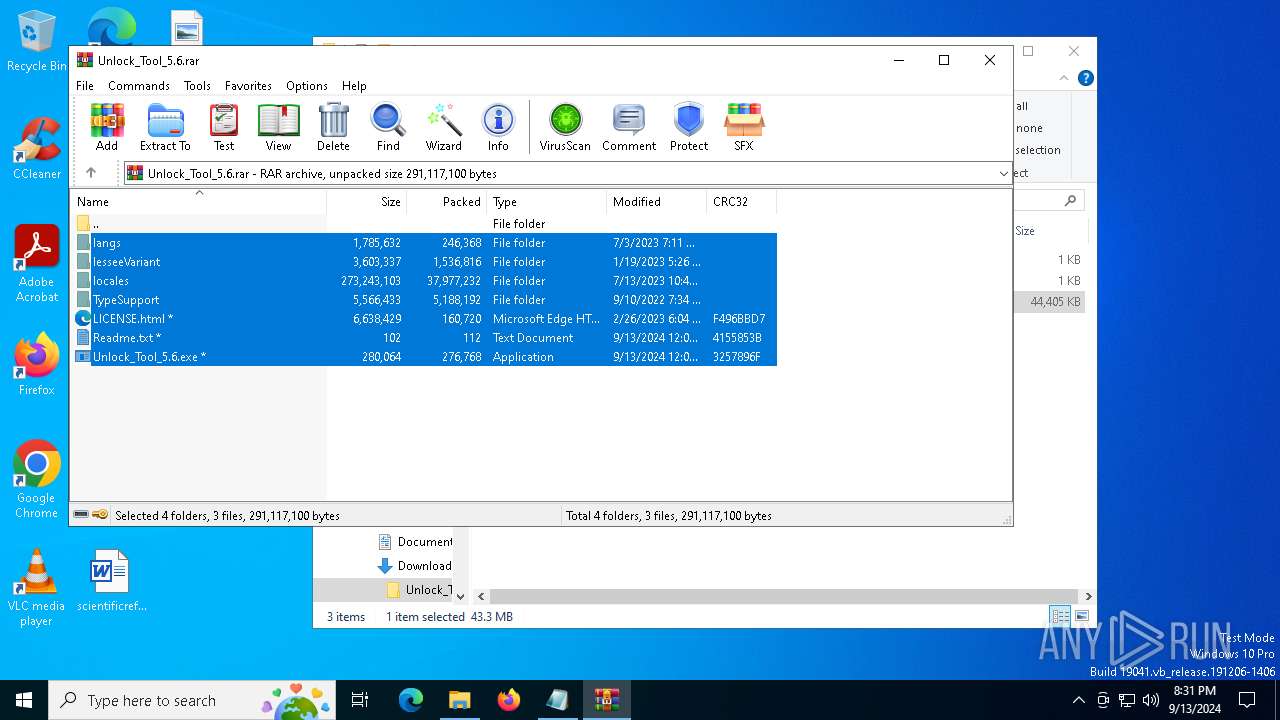1280x720 pixels.
Task: Select the Readme.txt file
Action: pyautogui.click(x=425, y=338)
